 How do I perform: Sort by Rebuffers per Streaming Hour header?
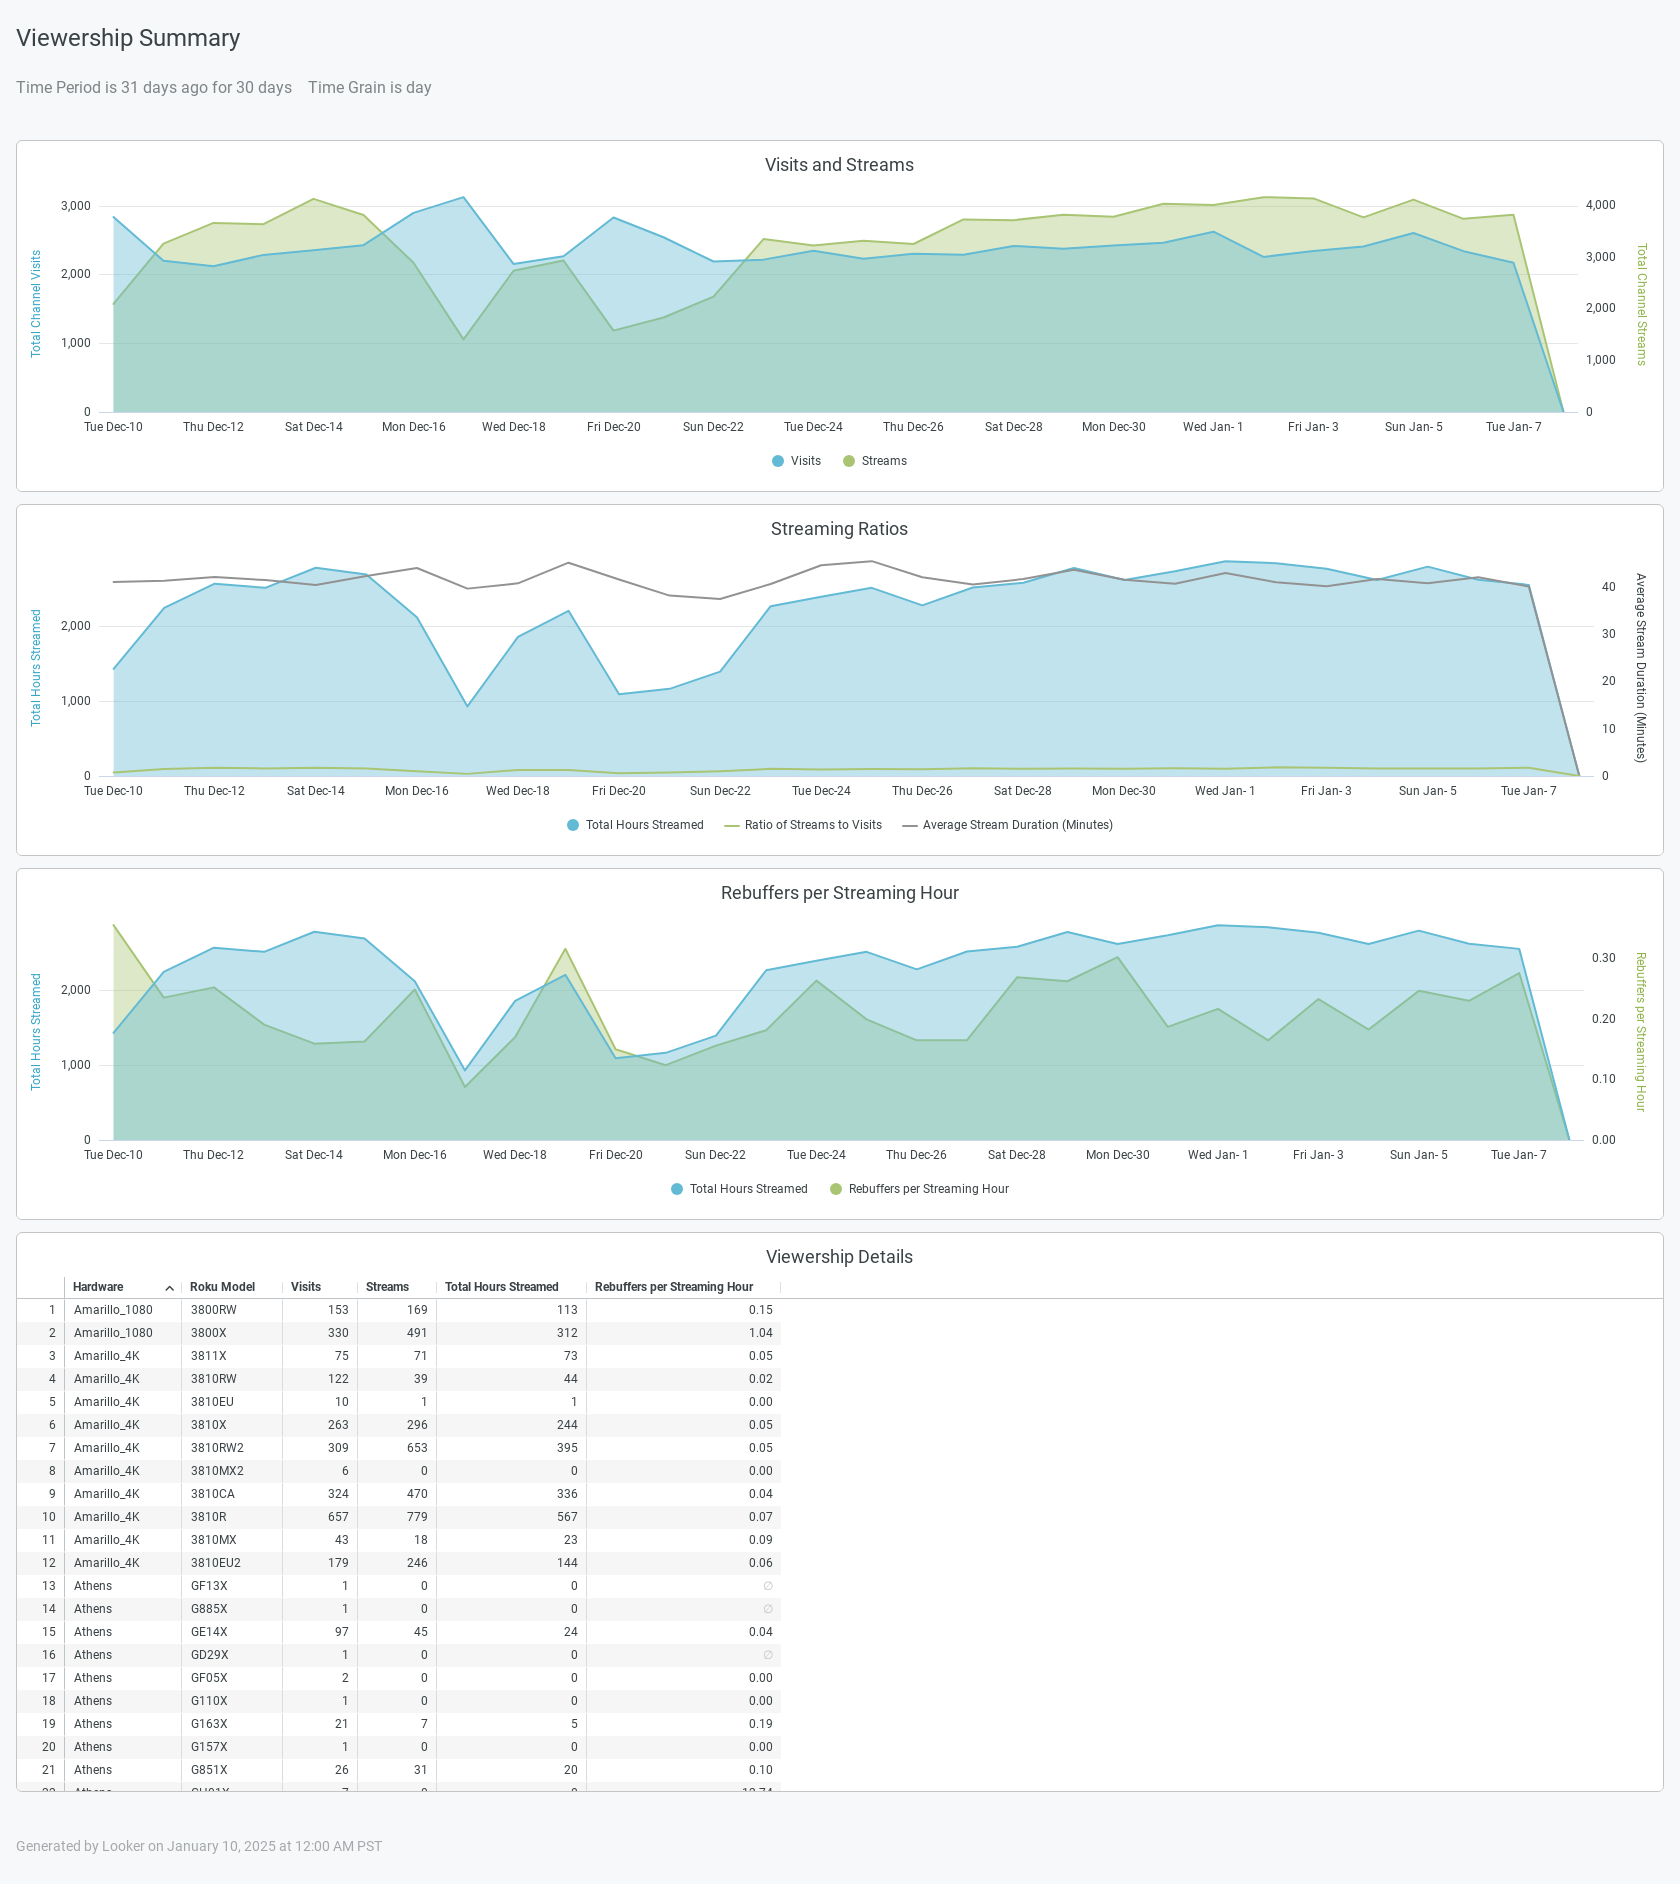click(x=674, y=1287)
